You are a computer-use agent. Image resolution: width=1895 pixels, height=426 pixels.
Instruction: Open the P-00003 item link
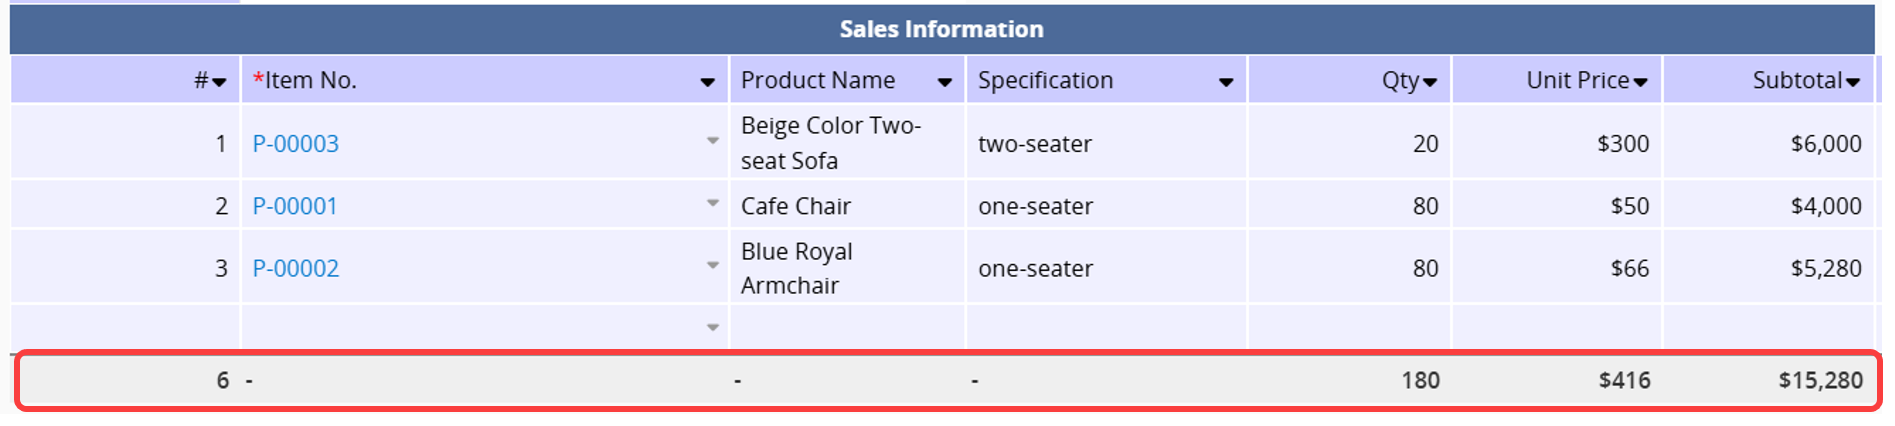coord(295,143)
